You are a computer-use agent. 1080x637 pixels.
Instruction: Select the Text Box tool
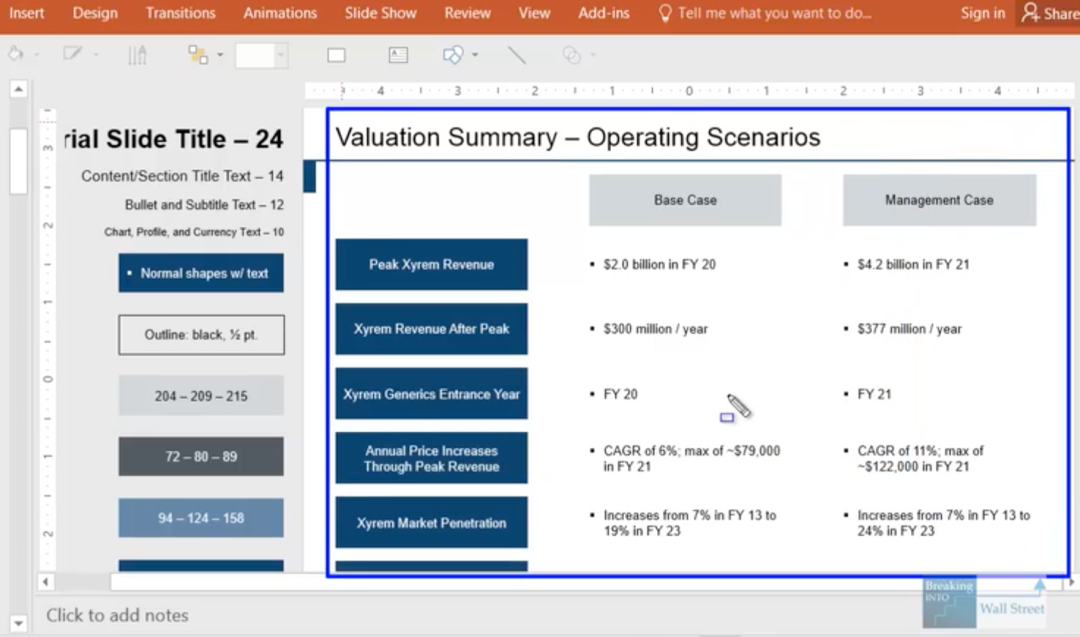[398, 55]
